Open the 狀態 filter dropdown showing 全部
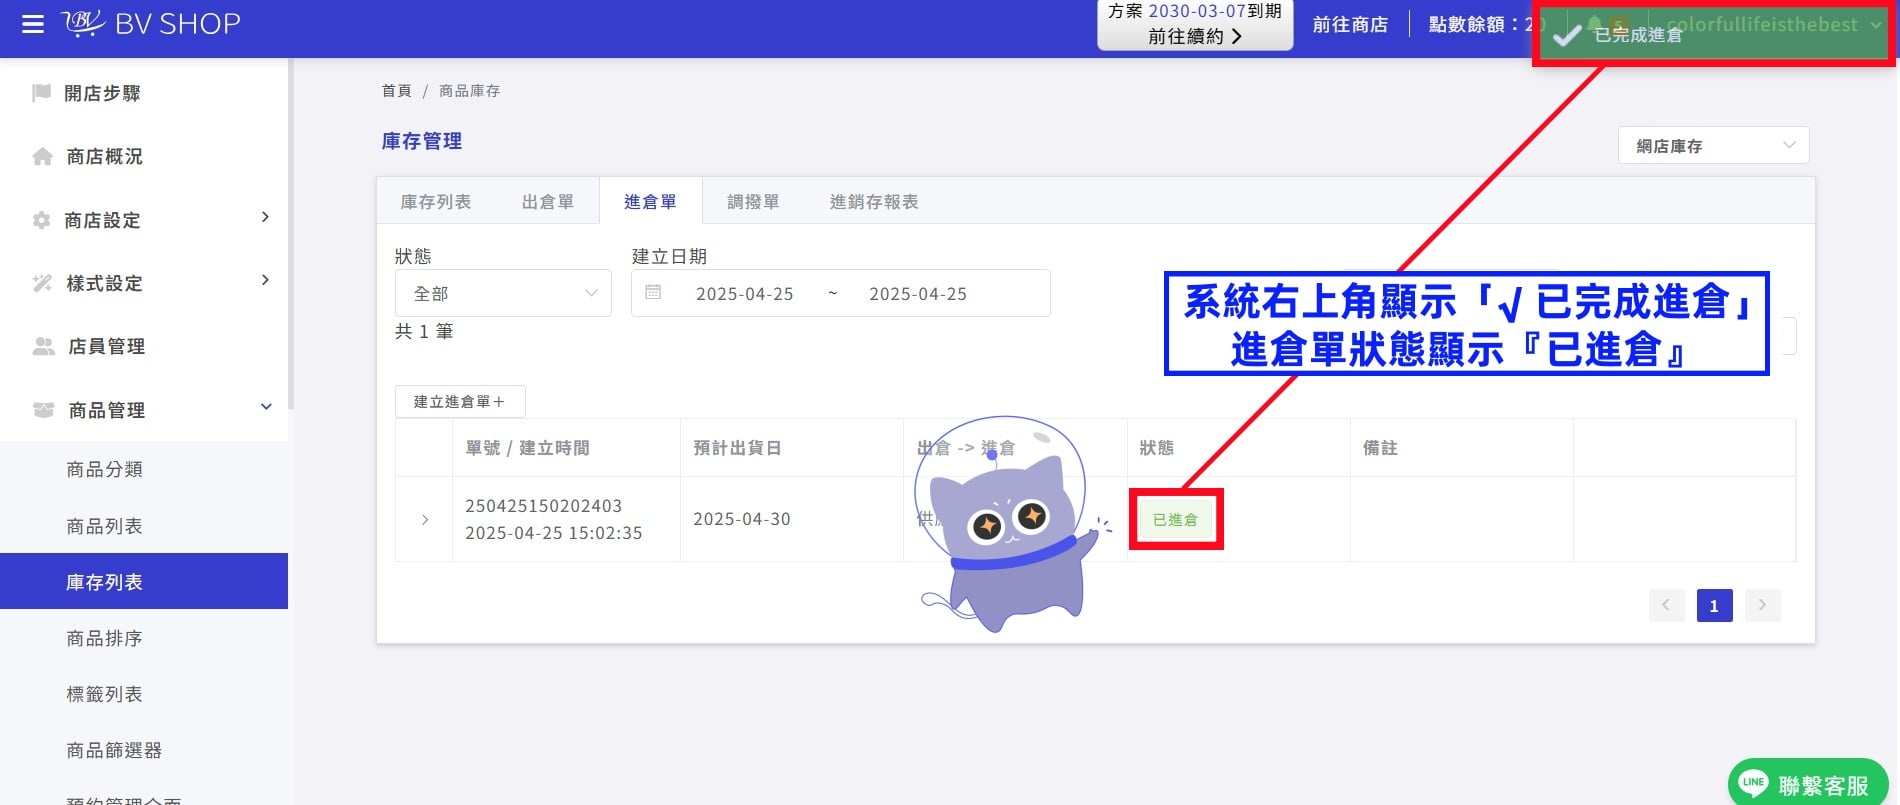Viewport: 1900px width, 805px height. point(503,293)
